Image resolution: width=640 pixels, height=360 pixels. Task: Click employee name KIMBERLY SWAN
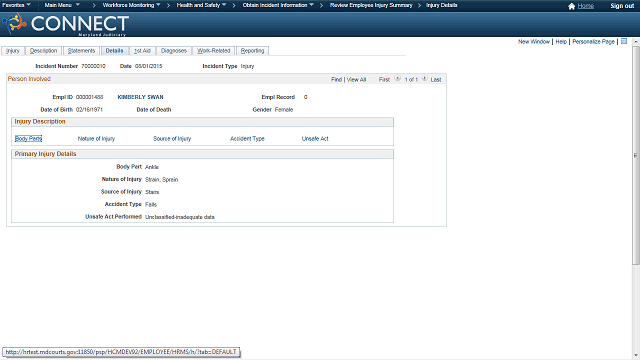click(x=140, y=97)
